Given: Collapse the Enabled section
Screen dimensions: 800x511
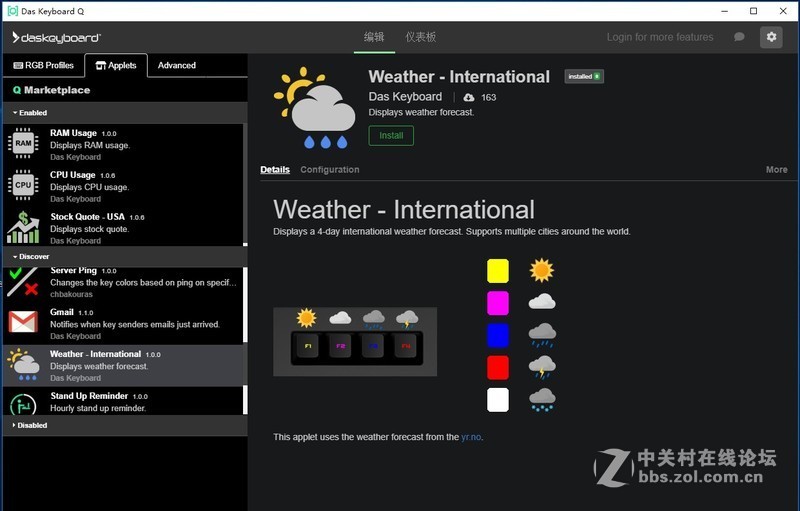Looking at the screenshot, I should [x=30, y=113].
